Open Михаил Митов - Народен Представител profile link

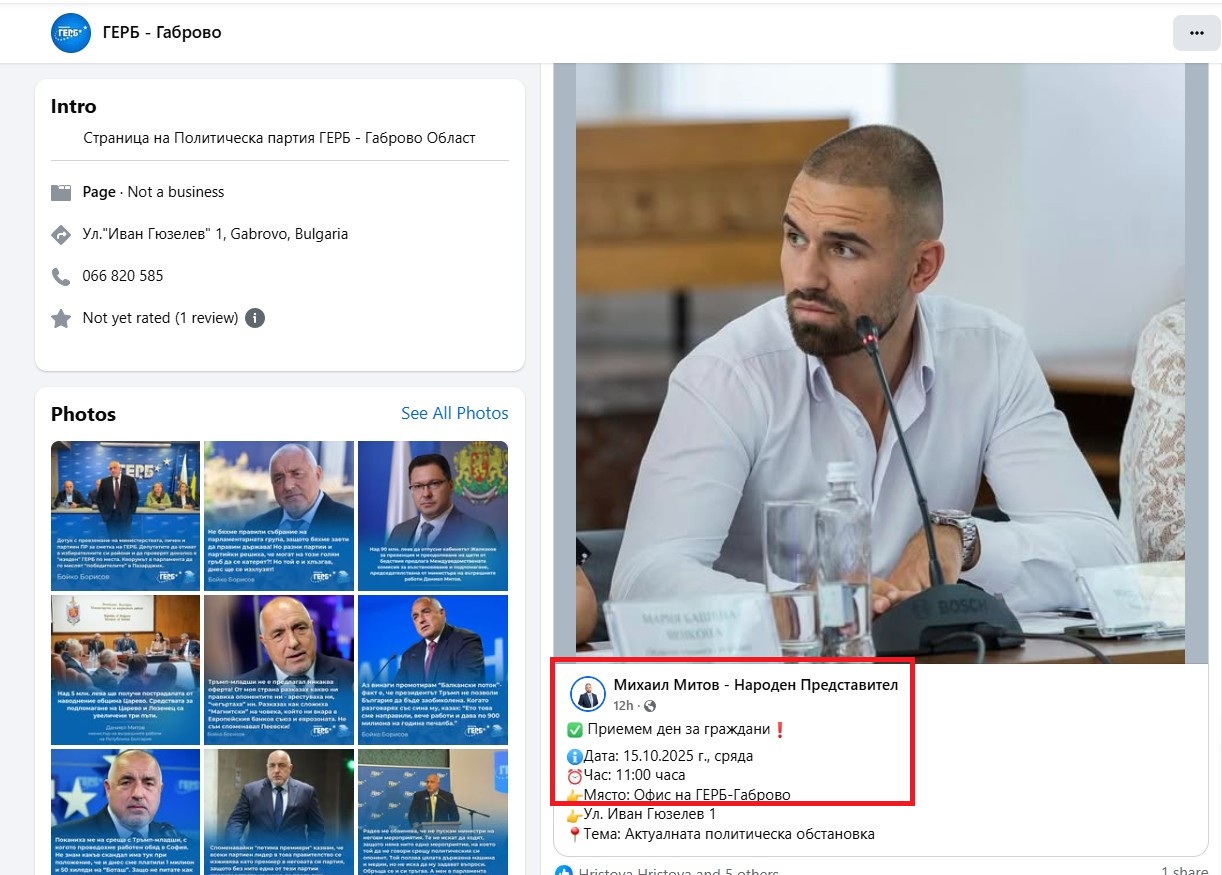point(755,685)
